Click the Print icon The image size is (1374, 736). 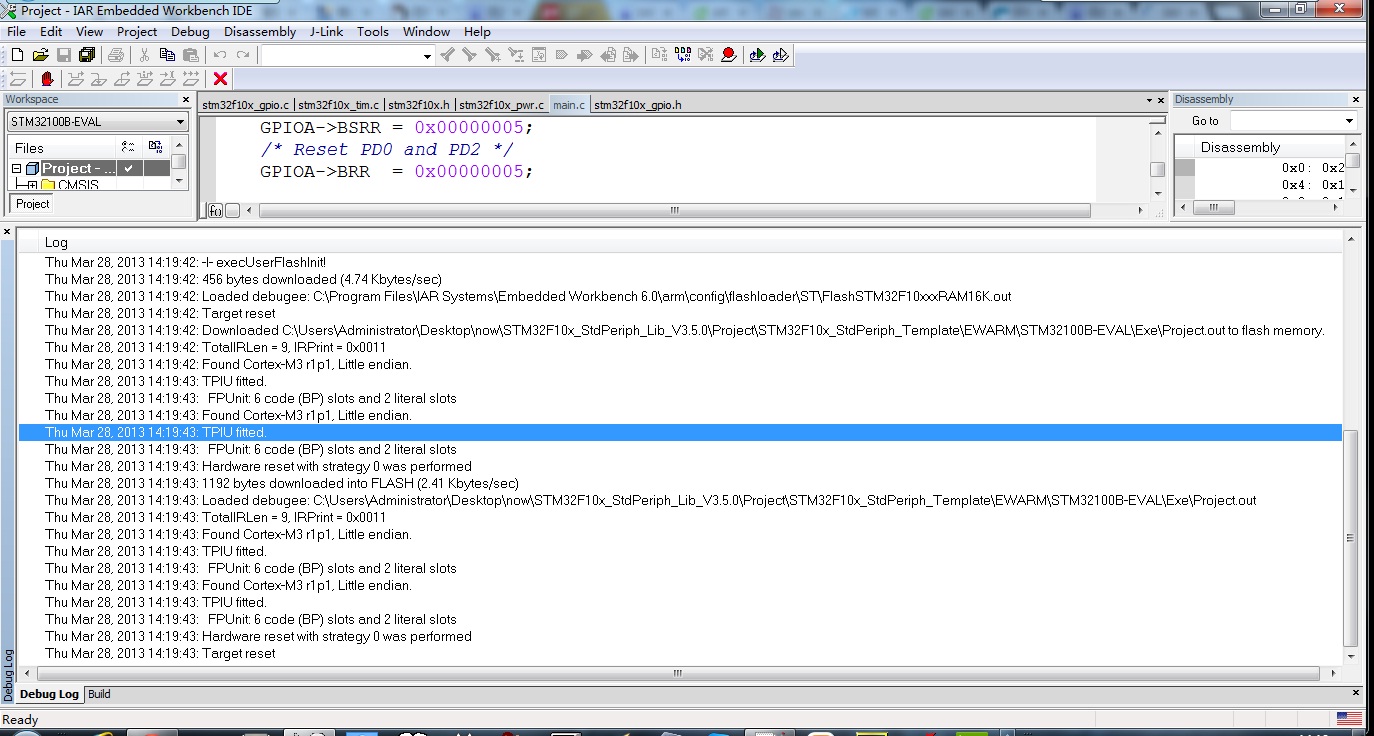click(115, 55)
